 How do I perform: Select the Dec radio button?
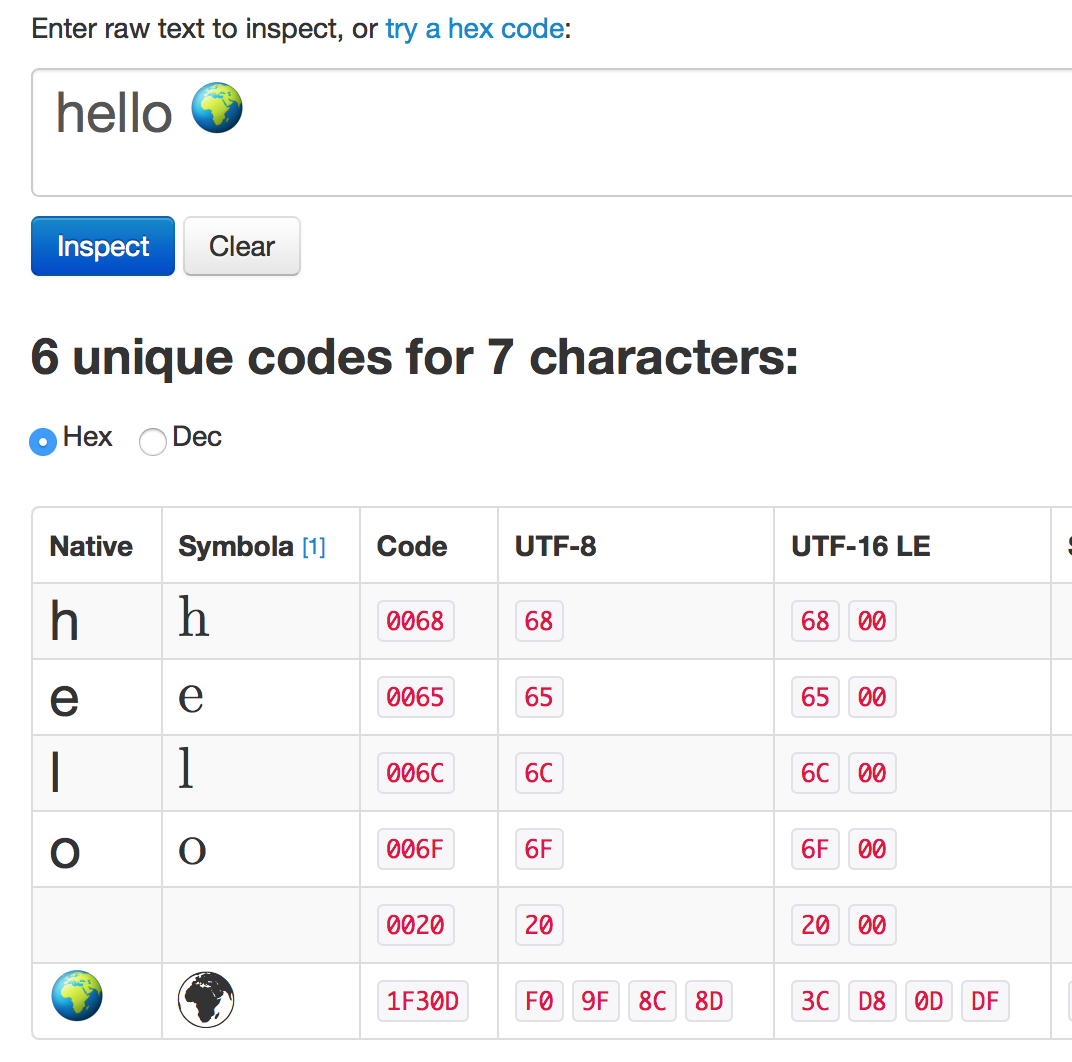tap(153, 441)
